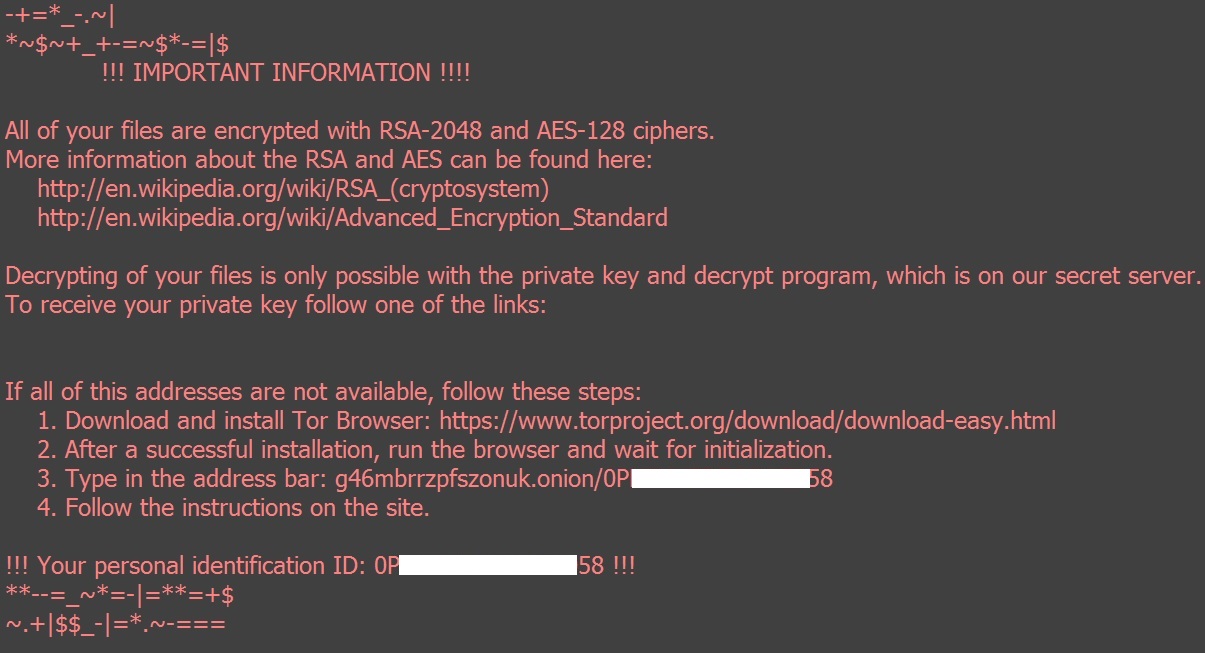Click the 'Your personal identification ID' text
1205x653 pixels.
click(188, 566)
